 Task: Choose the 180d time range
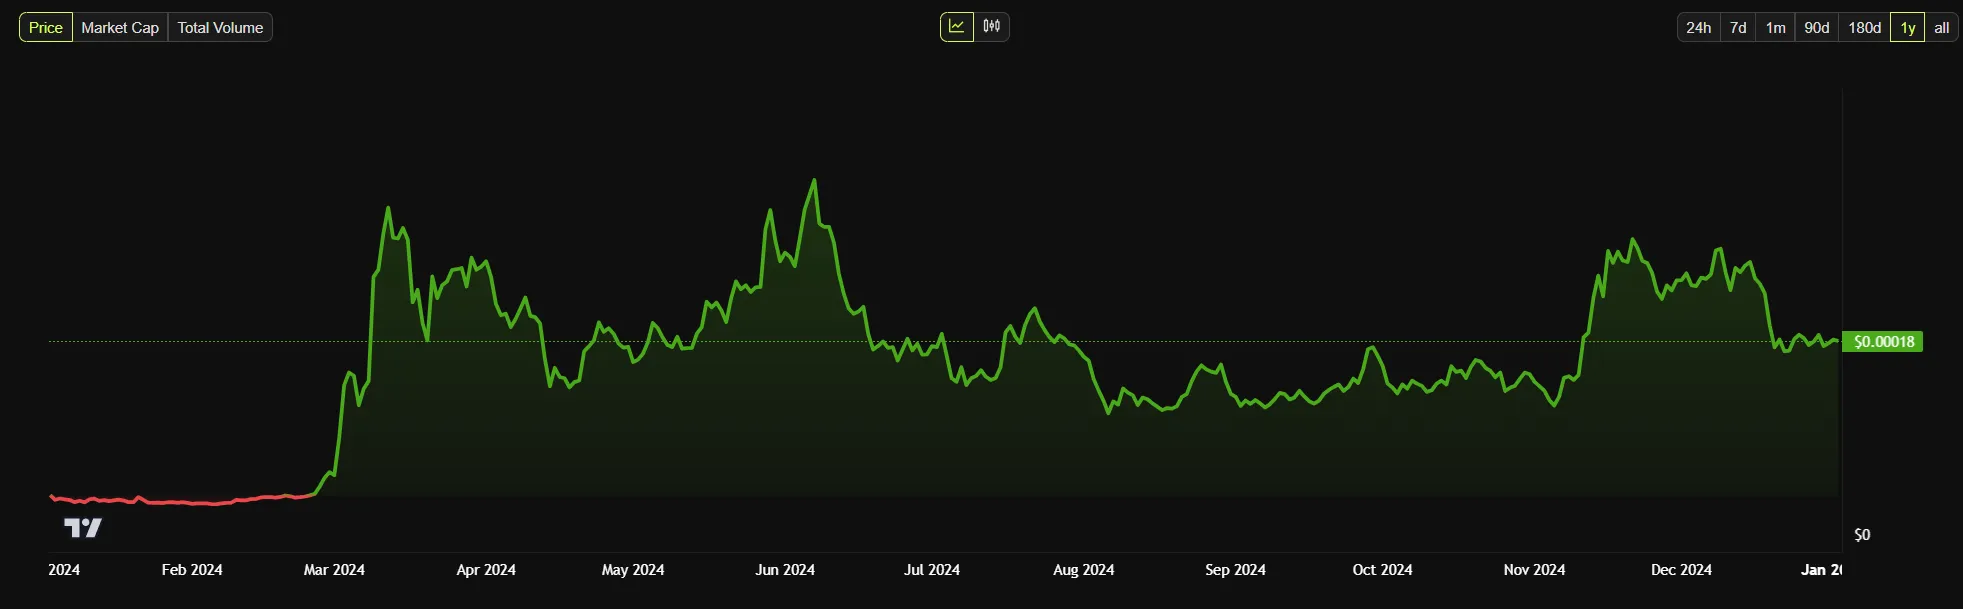(x=1864, y=28)
